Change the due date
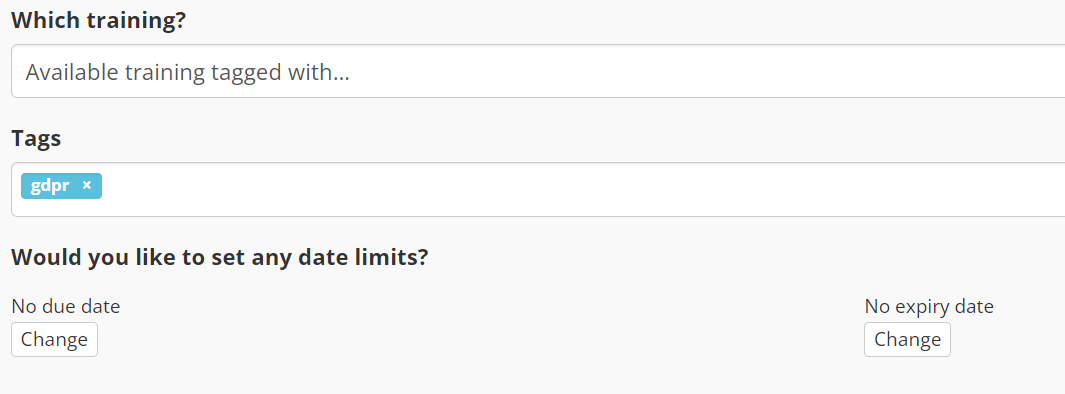 coord(54,340)
